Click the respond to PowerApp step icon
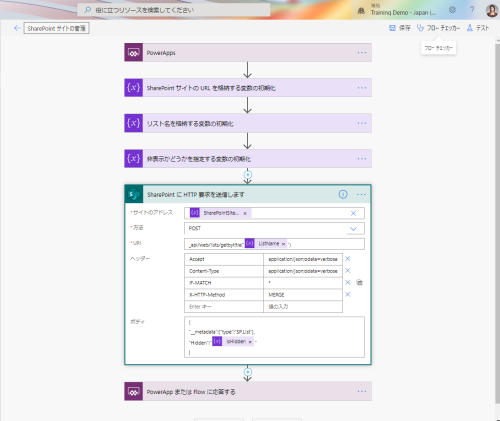This screenshot has width=500, height=421. click(134, 391)
